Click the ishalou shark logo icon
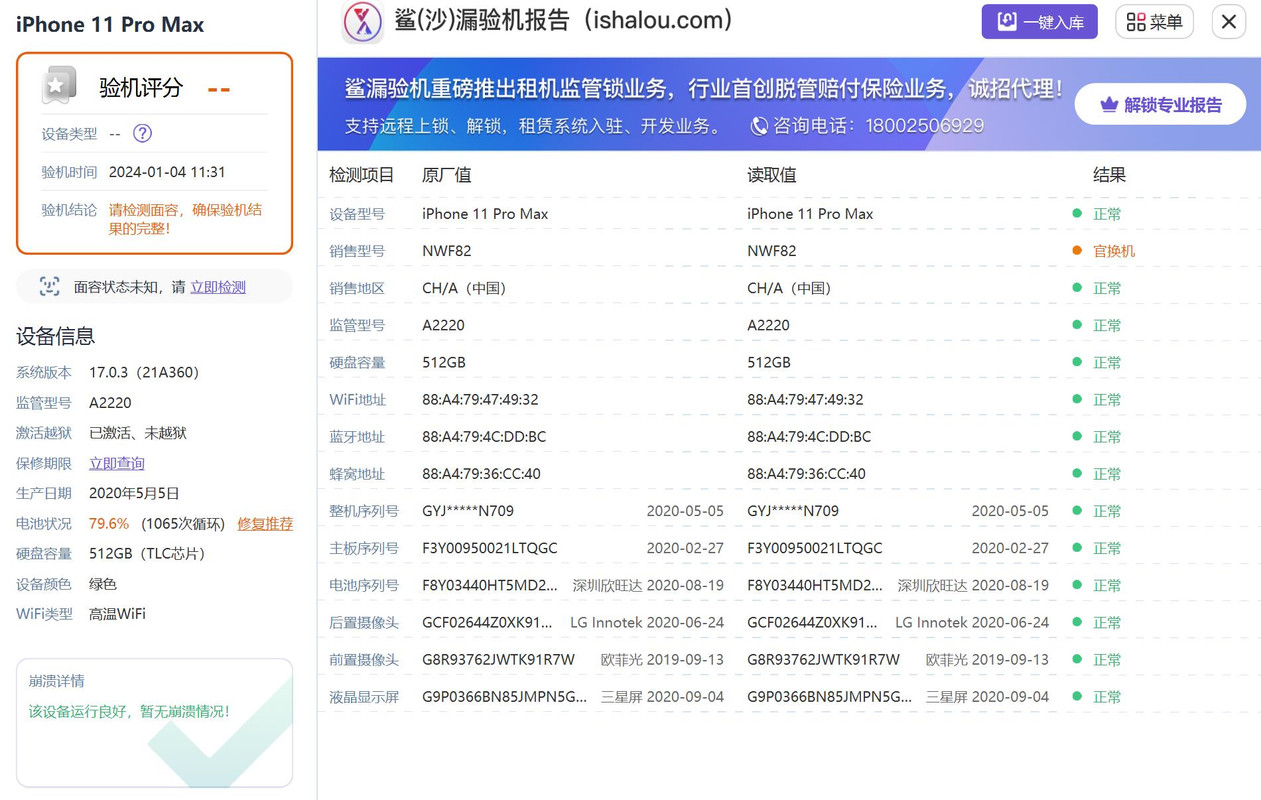 tap(362, 22)
